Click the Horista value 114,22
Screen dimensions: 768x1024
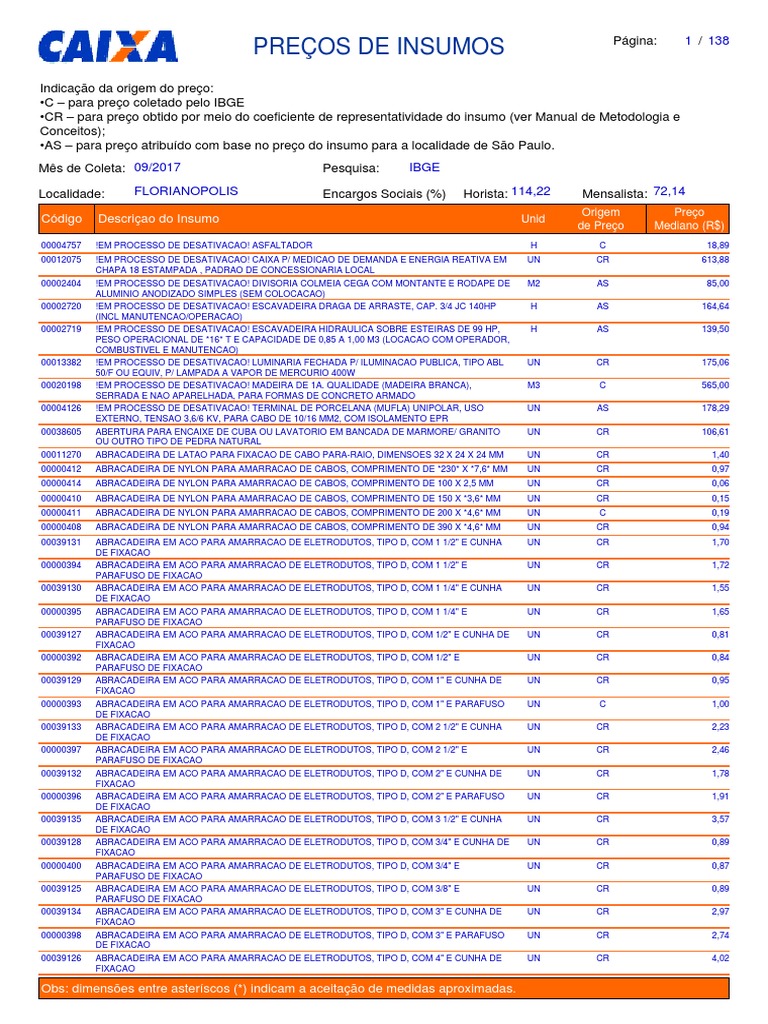pyautogui.click(x=531, y=191)
